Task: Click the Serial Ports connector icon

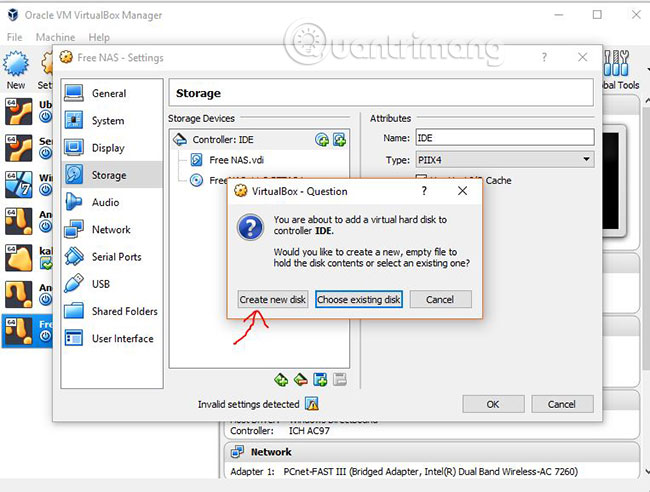Action: 74,256
